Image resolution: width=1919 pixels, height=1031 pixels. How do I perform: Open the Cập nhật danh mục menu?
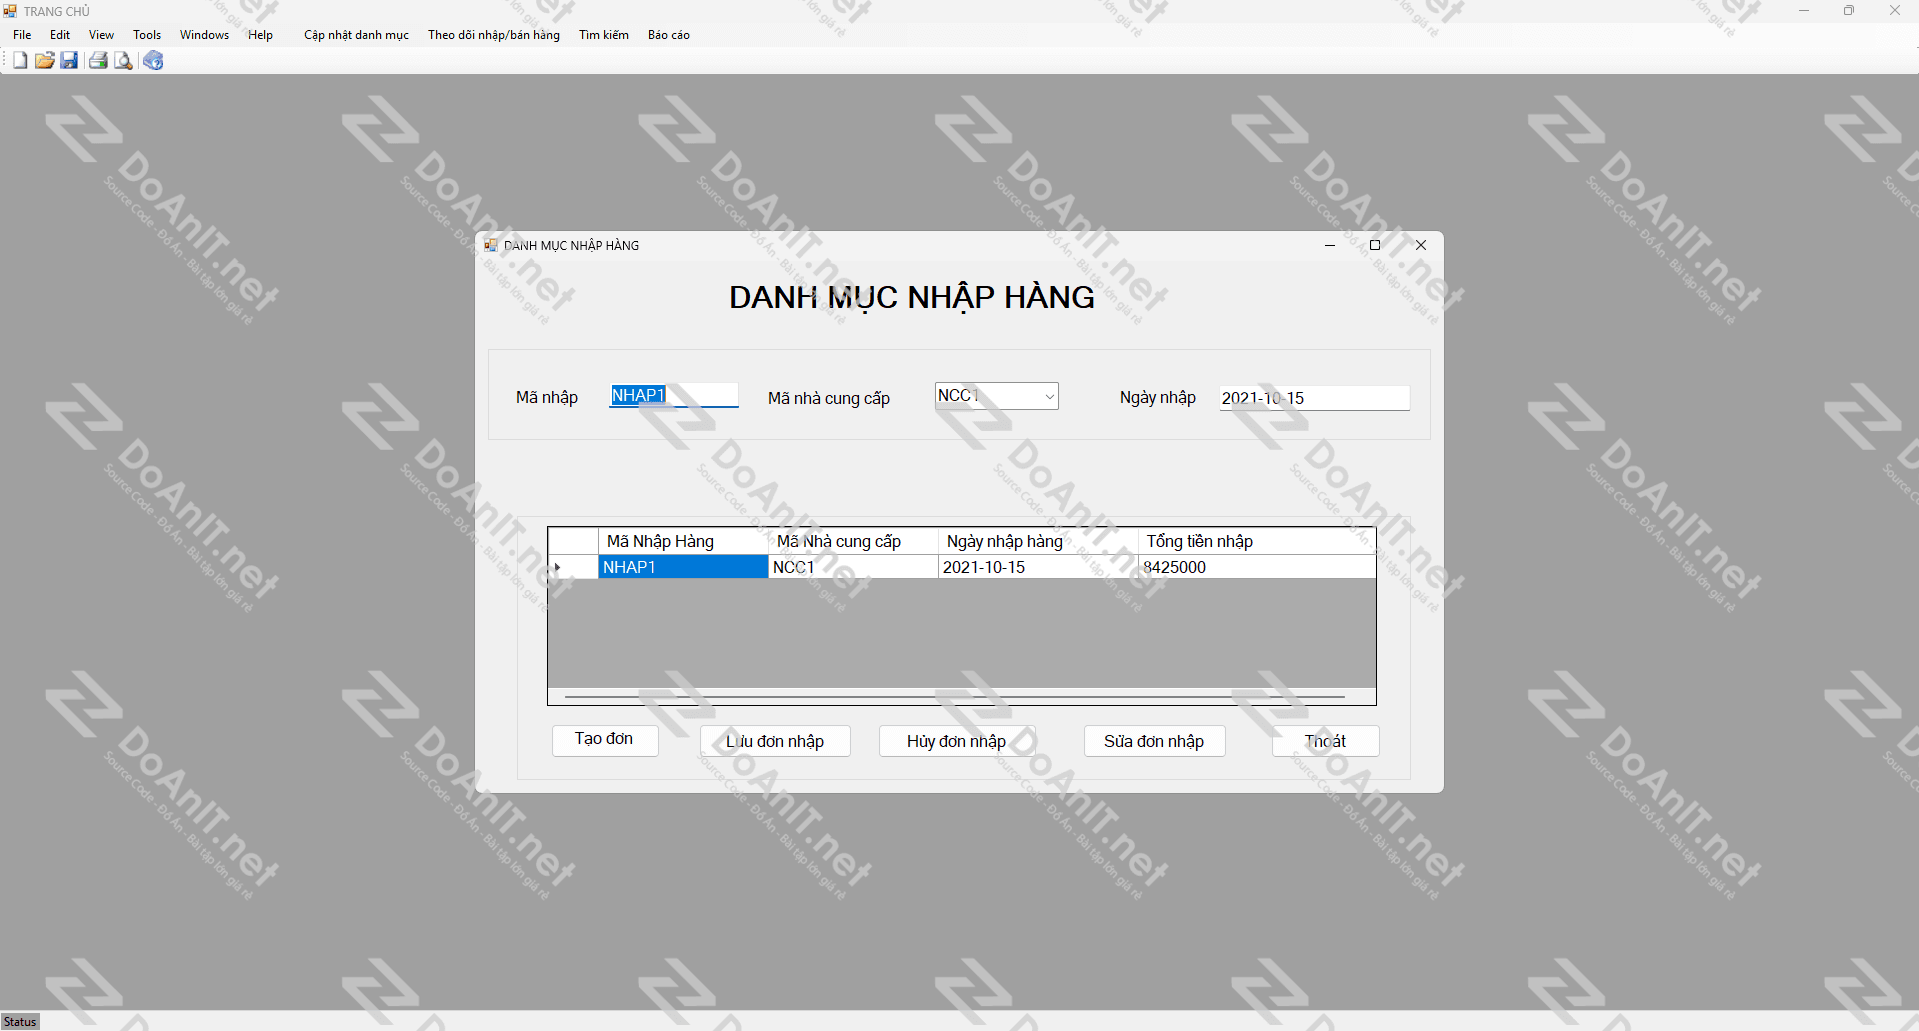click(356, 35)
